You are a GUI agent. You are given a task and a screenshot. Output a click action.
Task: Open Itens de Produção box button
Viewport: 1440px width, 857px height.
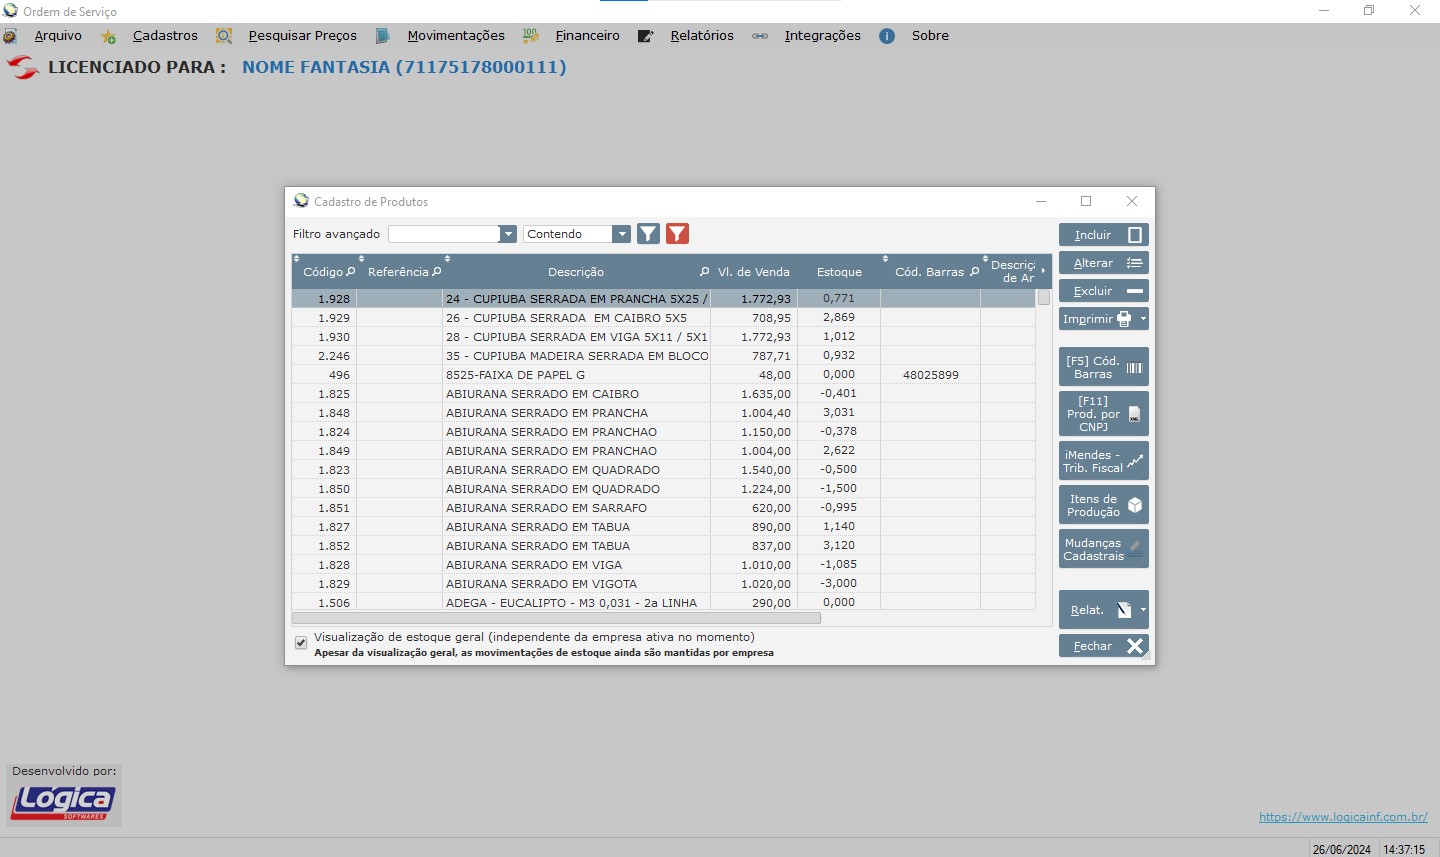tap(1103, 505)
